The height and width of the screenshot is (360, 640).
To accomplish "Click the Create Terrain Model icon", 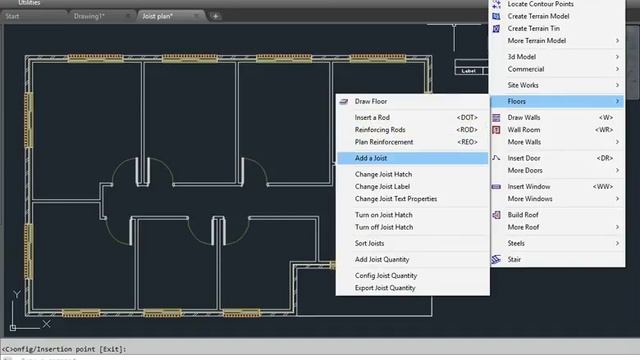I will (x=496, y=16).
